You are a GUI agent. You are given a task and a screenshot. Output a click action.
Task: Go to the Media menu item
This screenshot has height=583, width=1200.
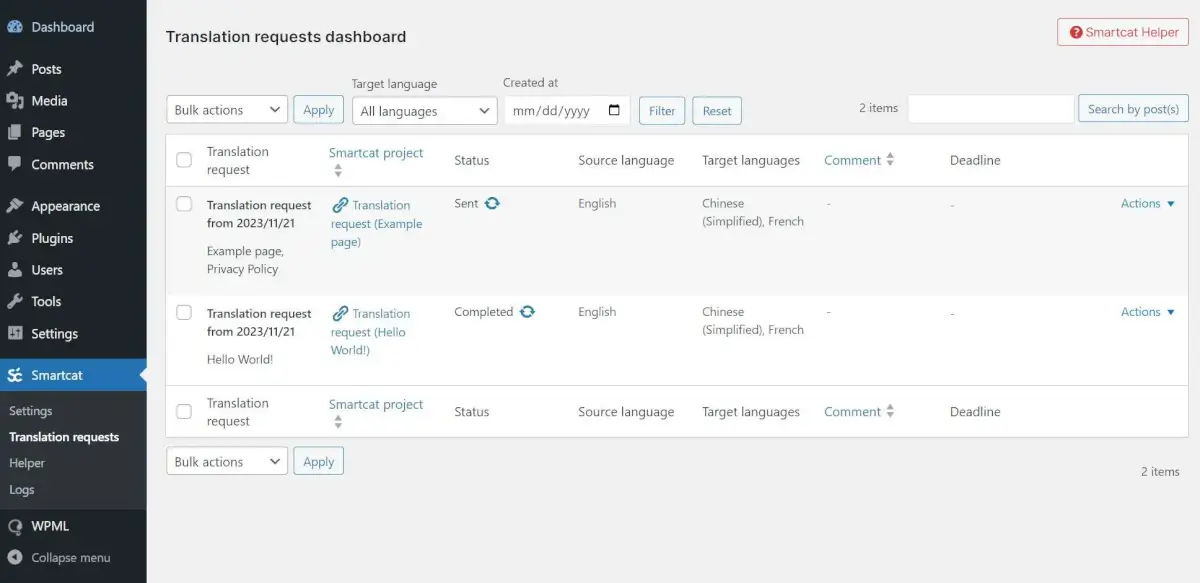point(73,101)
